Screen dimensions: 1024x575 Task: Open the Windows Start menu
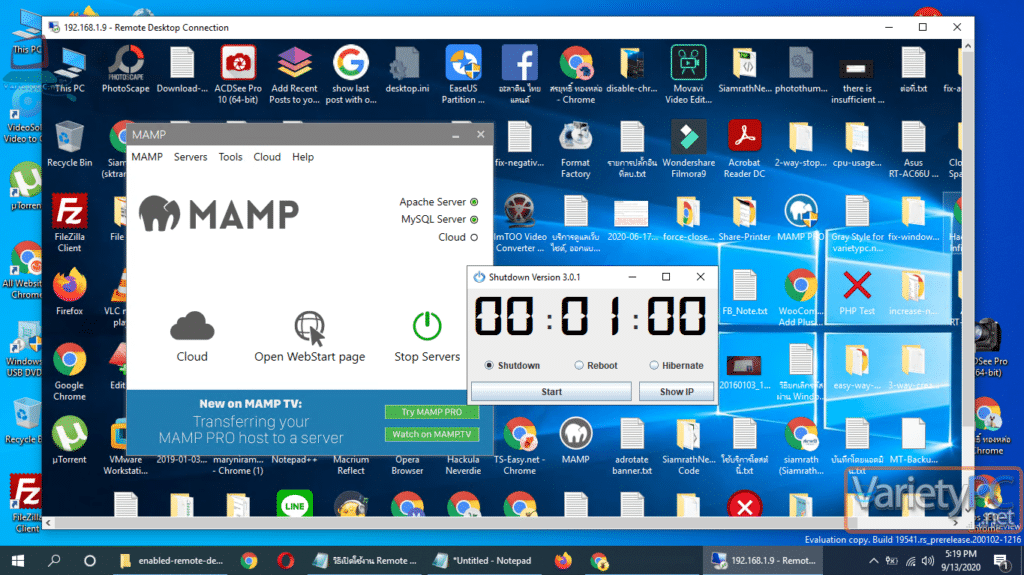[x=18, y=561]
